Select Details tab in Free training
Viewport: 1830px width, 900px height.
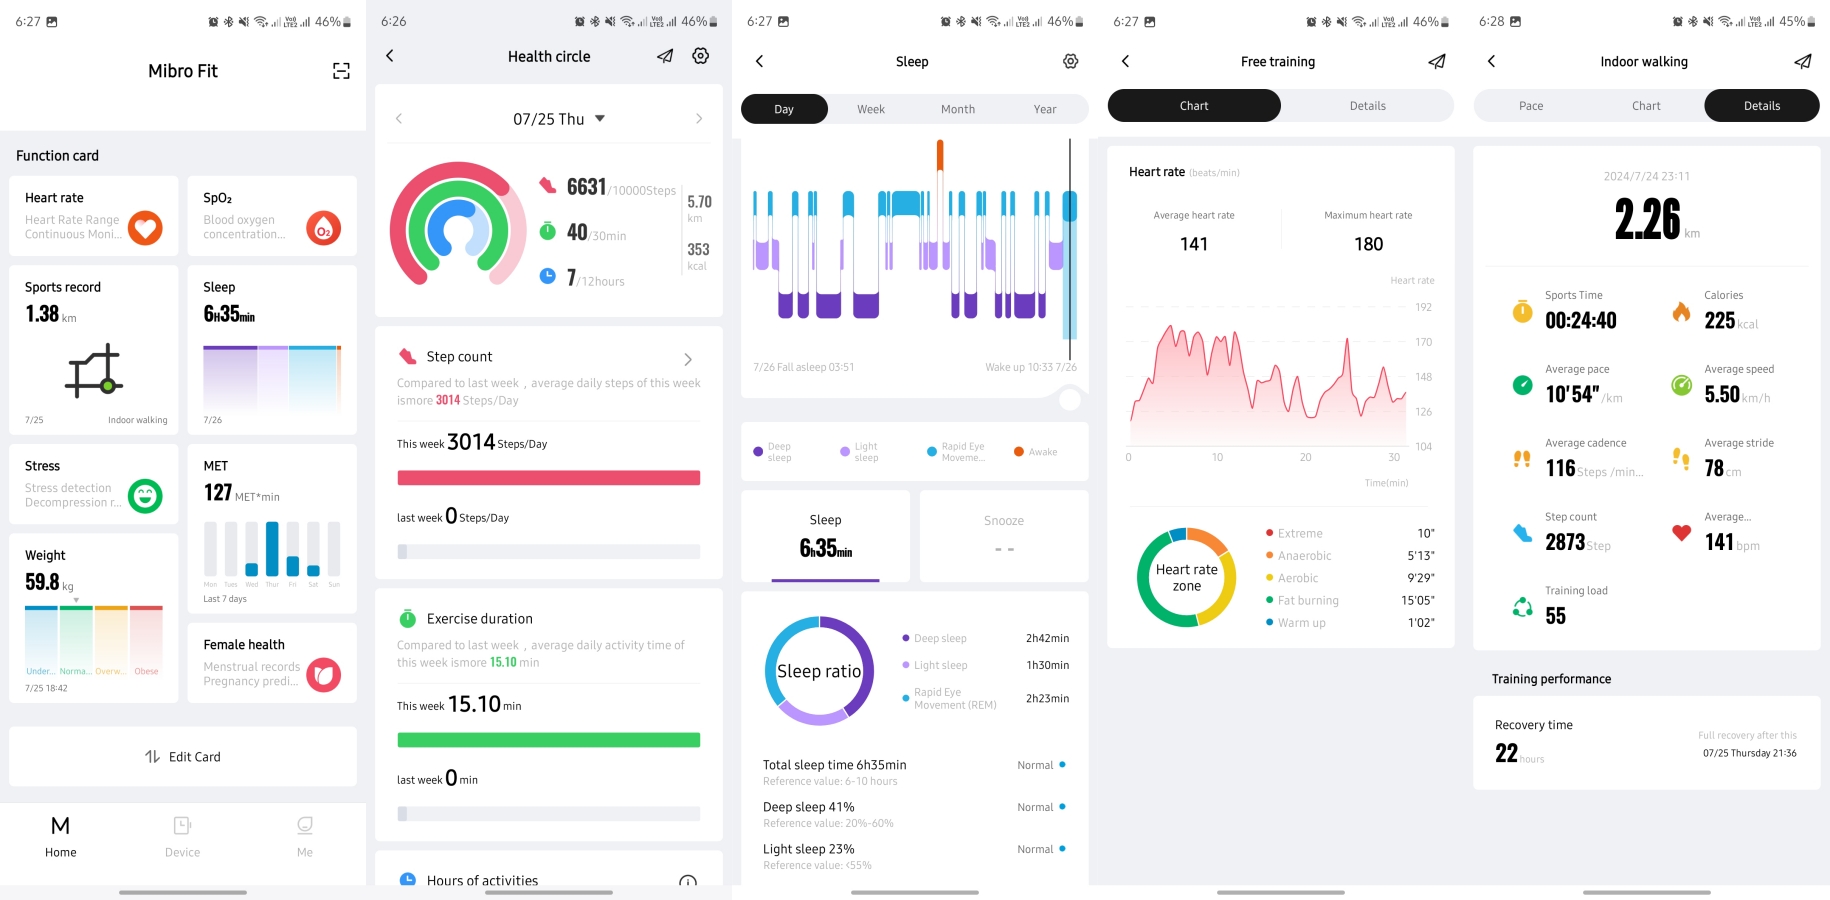coord(1368,105)
